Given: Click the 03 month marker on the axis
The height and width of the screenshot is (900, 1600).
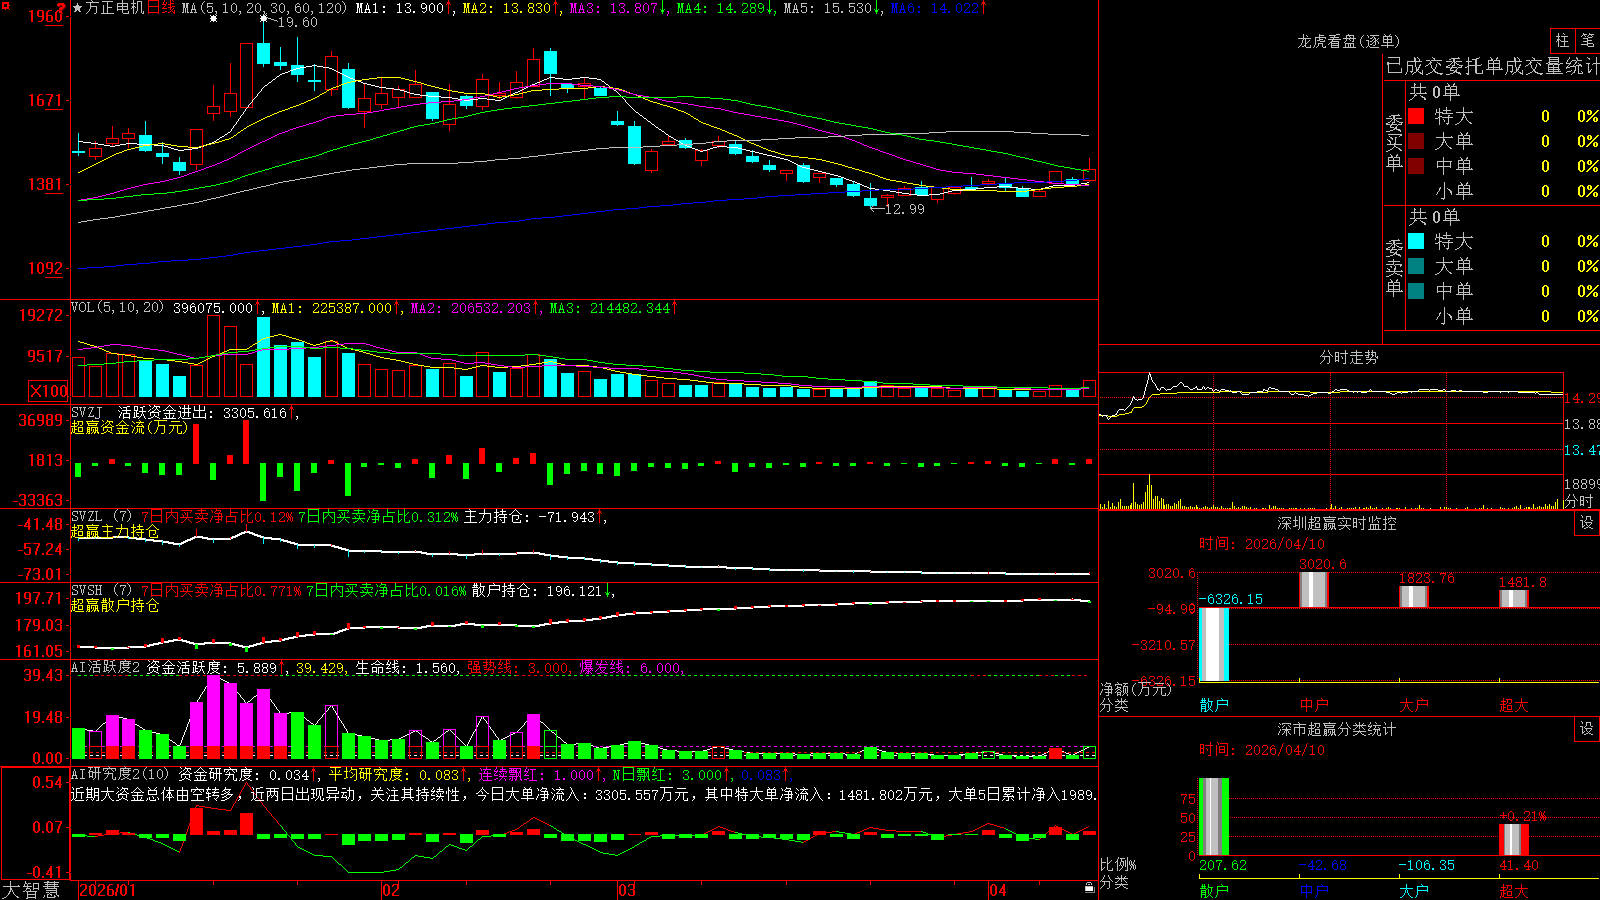Looking at the screenshot, I should pyautogui.click(x=627, y=890).
